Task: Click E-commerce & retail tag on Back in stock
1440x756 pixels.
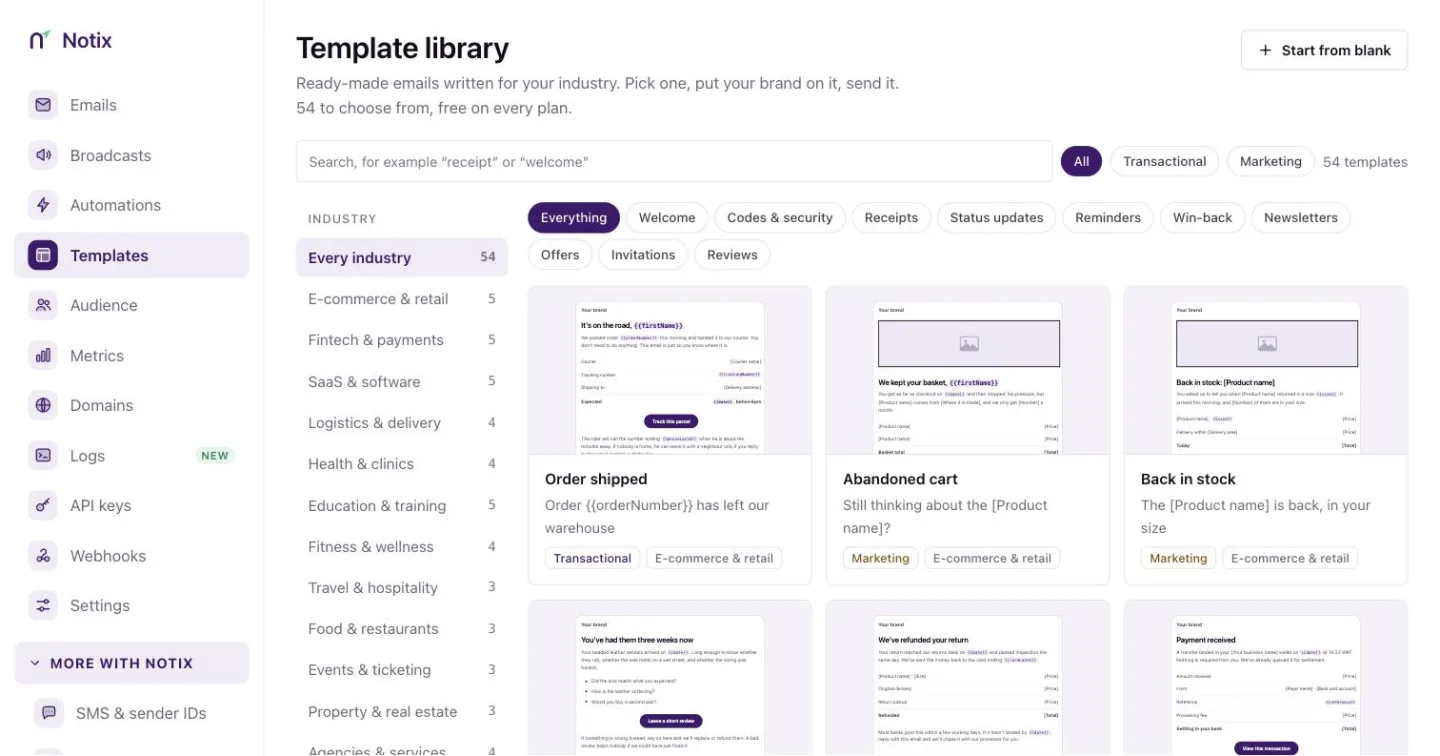Action: pyautogui.click(x=1290, y=558)
